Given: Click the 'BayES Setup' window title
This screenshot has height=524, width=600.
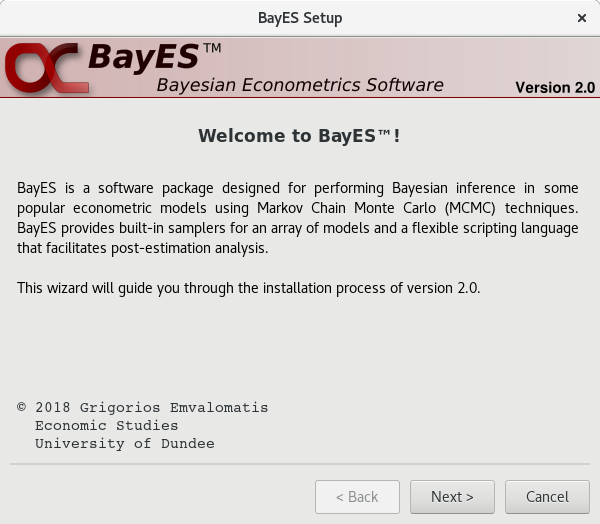Looking at the screenshot, I should pos(300,18).
